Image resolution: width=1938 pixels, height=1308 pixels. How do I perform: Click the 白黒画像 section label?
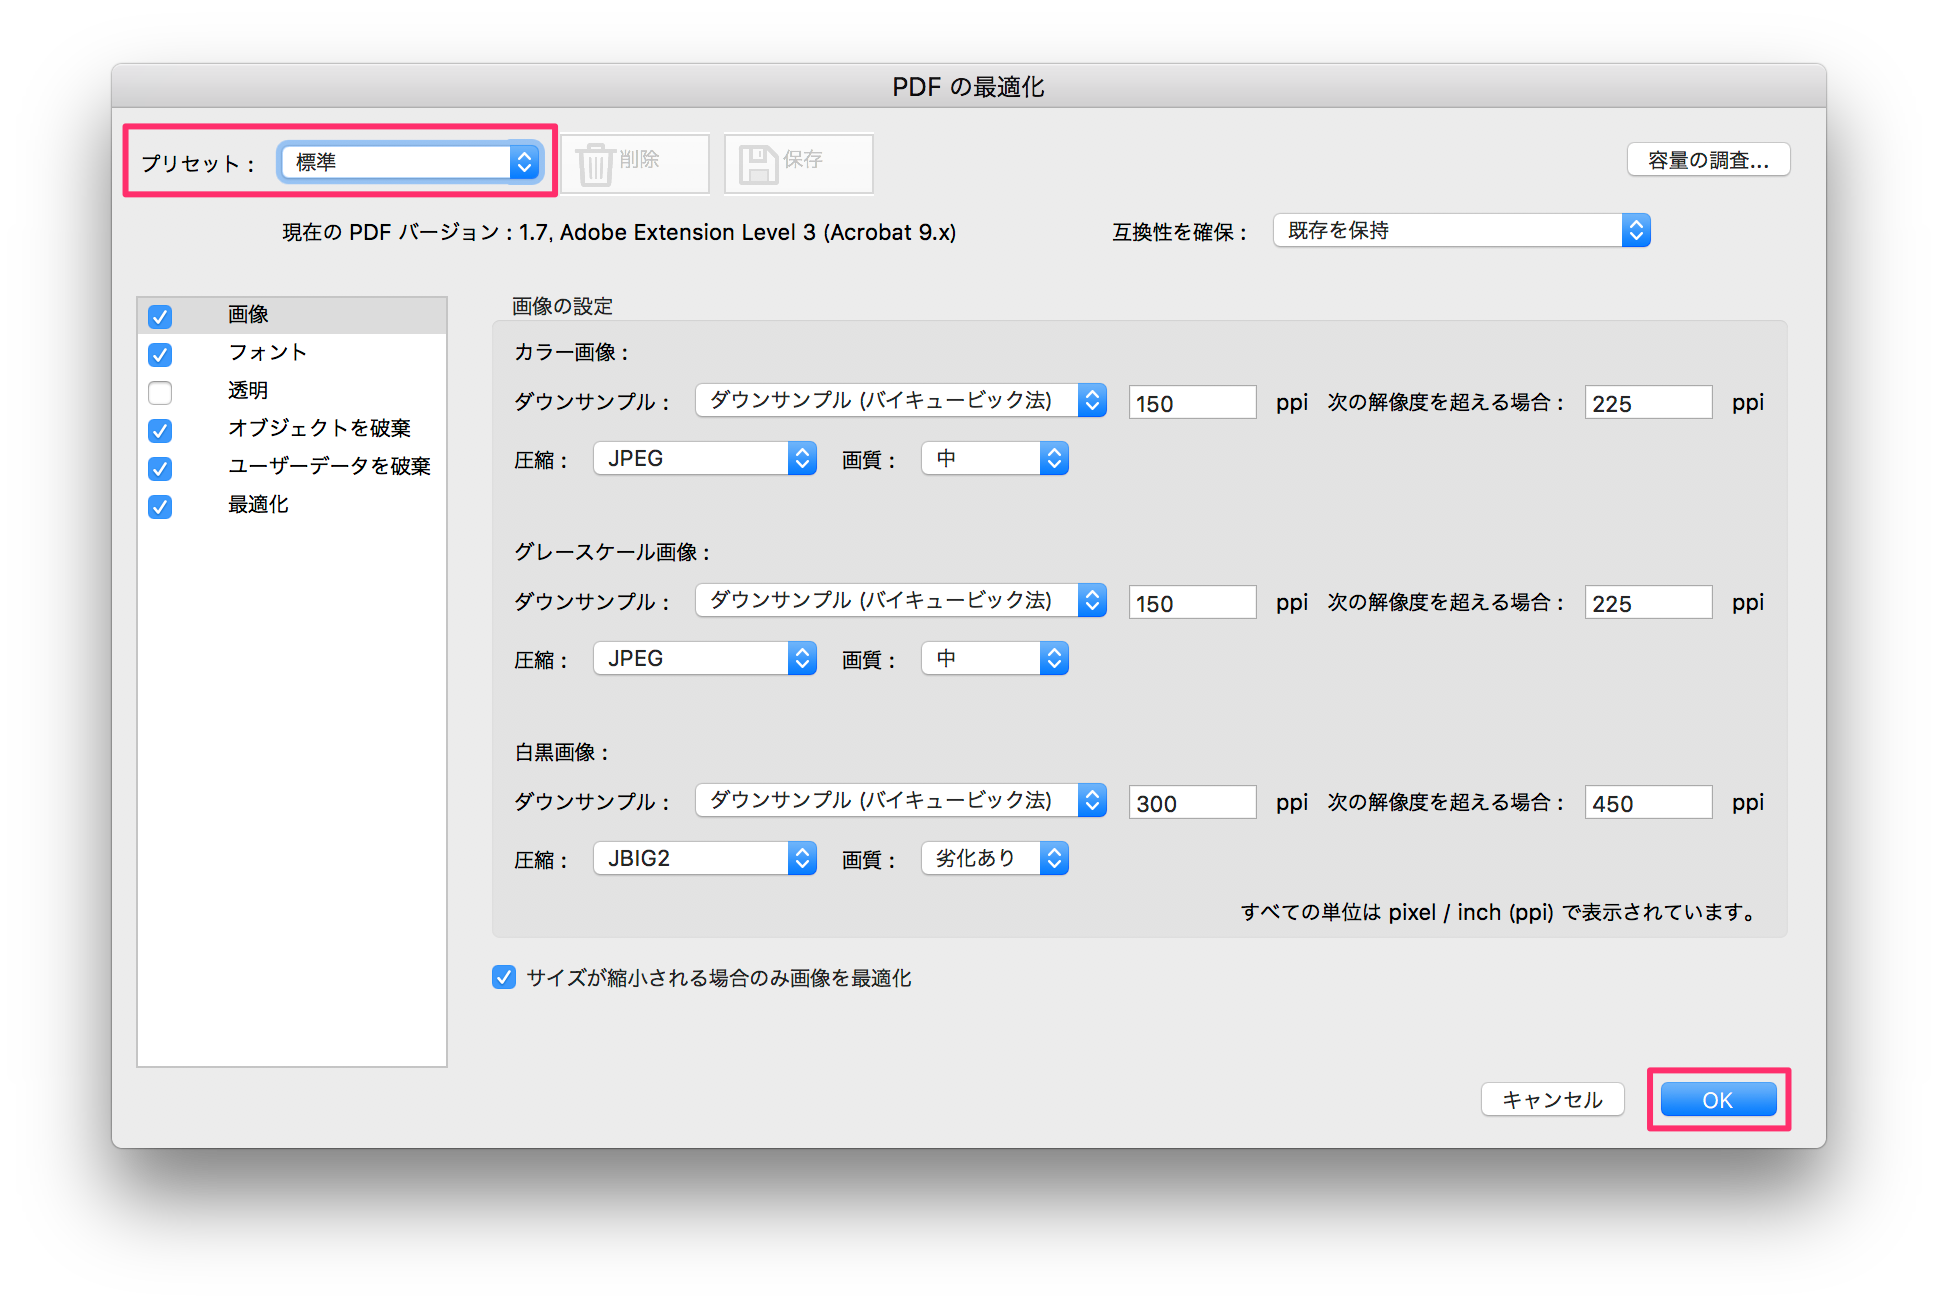coord(561,753)
